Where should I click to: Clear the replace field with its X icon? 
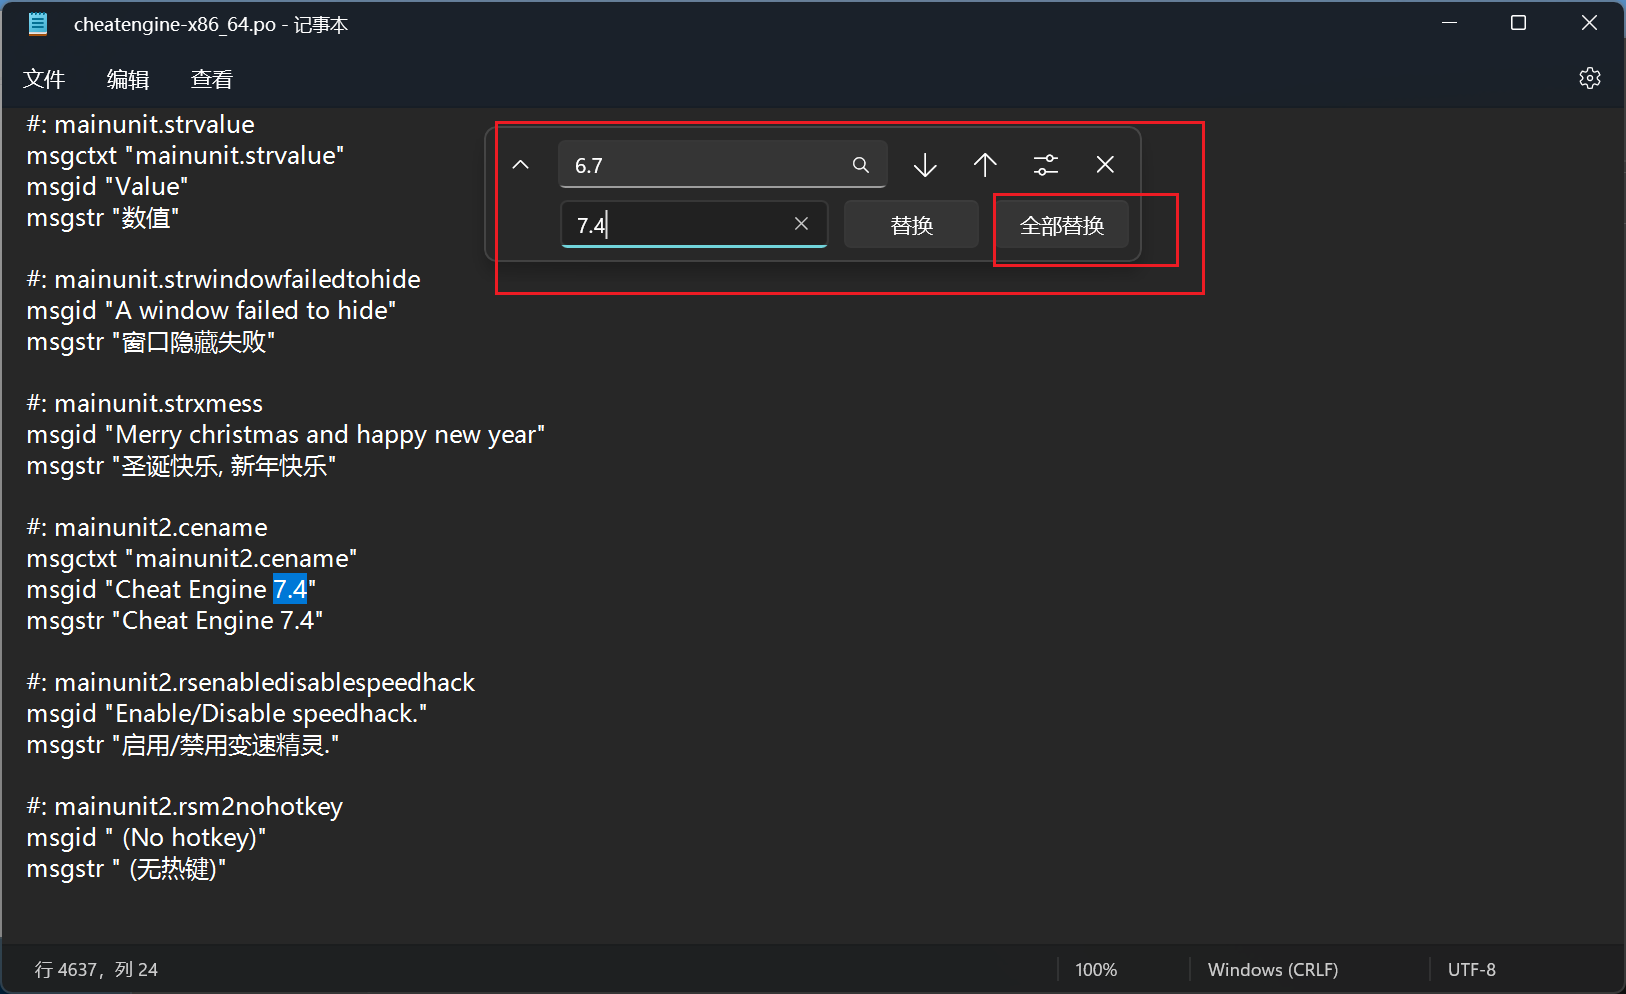coord(800,224)
